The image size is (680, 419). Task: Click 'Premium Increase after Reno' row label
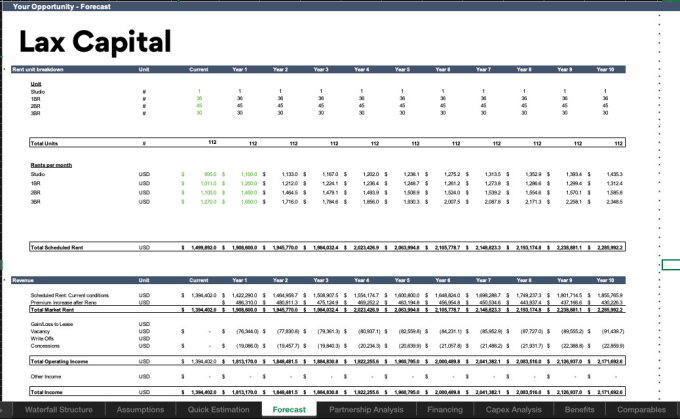(64, 302)
